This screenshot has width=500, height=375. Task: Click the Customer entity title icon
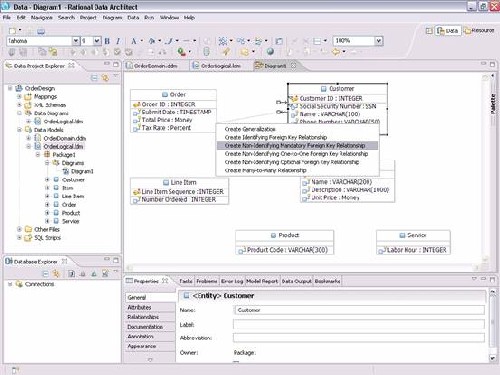323,89
